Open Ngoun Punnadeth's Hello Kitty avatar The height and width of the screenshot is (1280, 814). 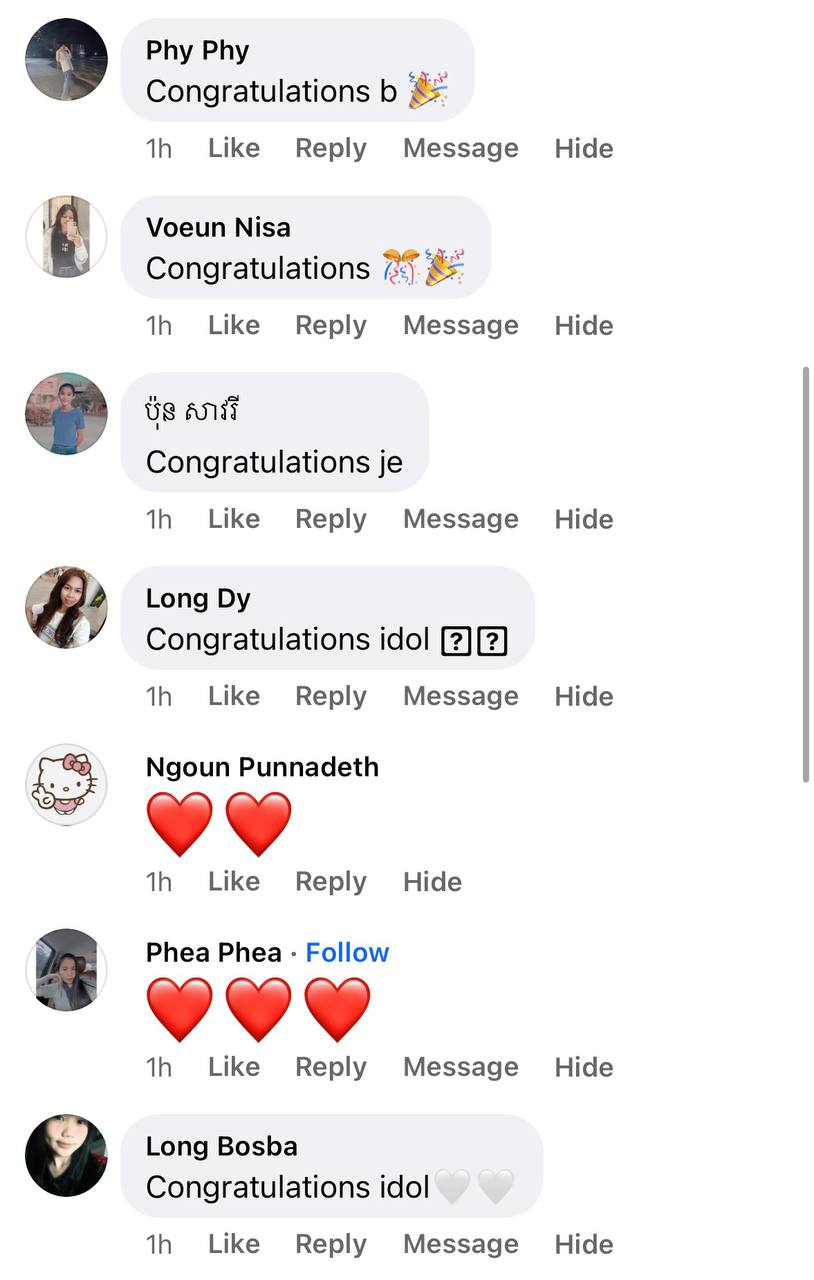pyautogui.click(x=66, y=785)
